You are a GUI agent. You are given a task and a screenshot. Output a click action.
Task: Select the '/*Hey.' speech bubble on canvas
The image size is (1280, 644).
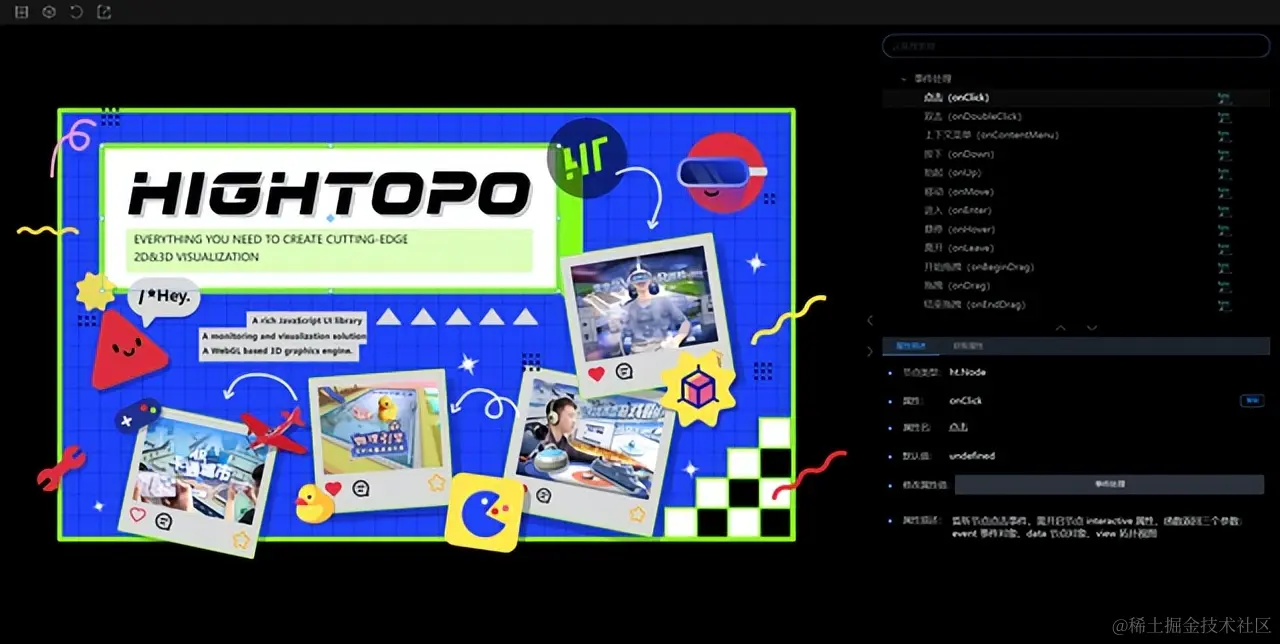[163, 301]
